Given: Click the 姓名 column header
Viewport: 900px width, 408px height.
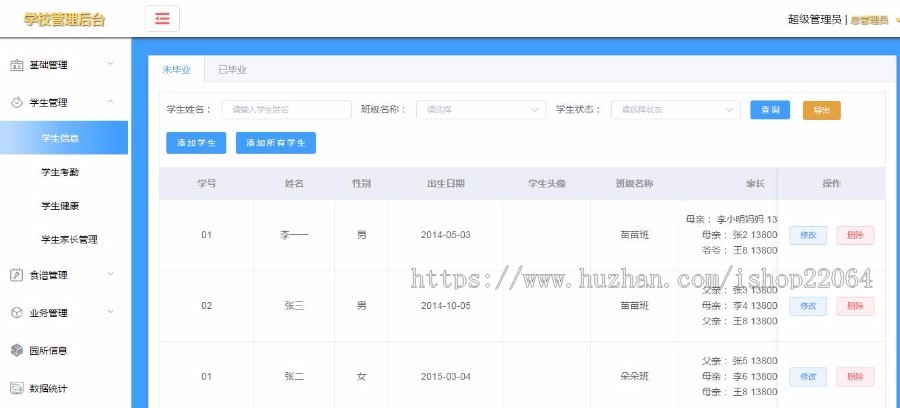Looking at the screenshot, I should 294,184.
